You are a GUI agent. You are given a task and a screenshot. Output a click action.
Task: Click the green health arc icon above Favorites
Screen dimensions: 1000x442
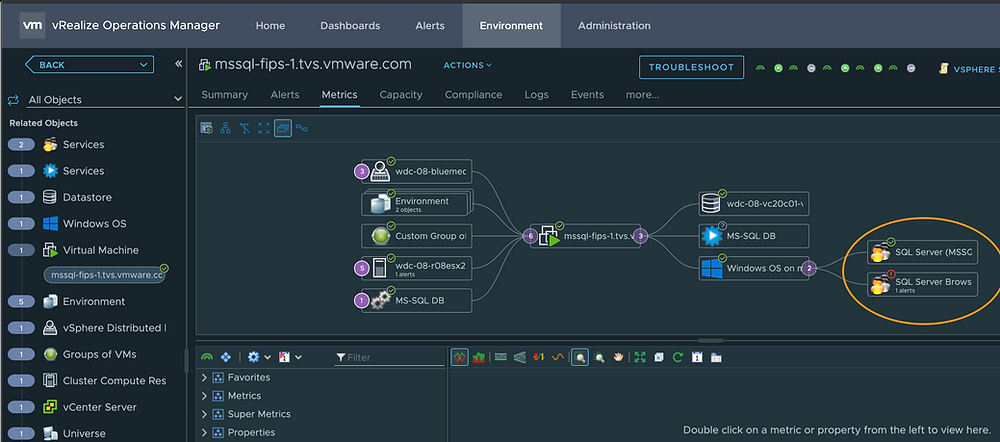tap(207, 357)
